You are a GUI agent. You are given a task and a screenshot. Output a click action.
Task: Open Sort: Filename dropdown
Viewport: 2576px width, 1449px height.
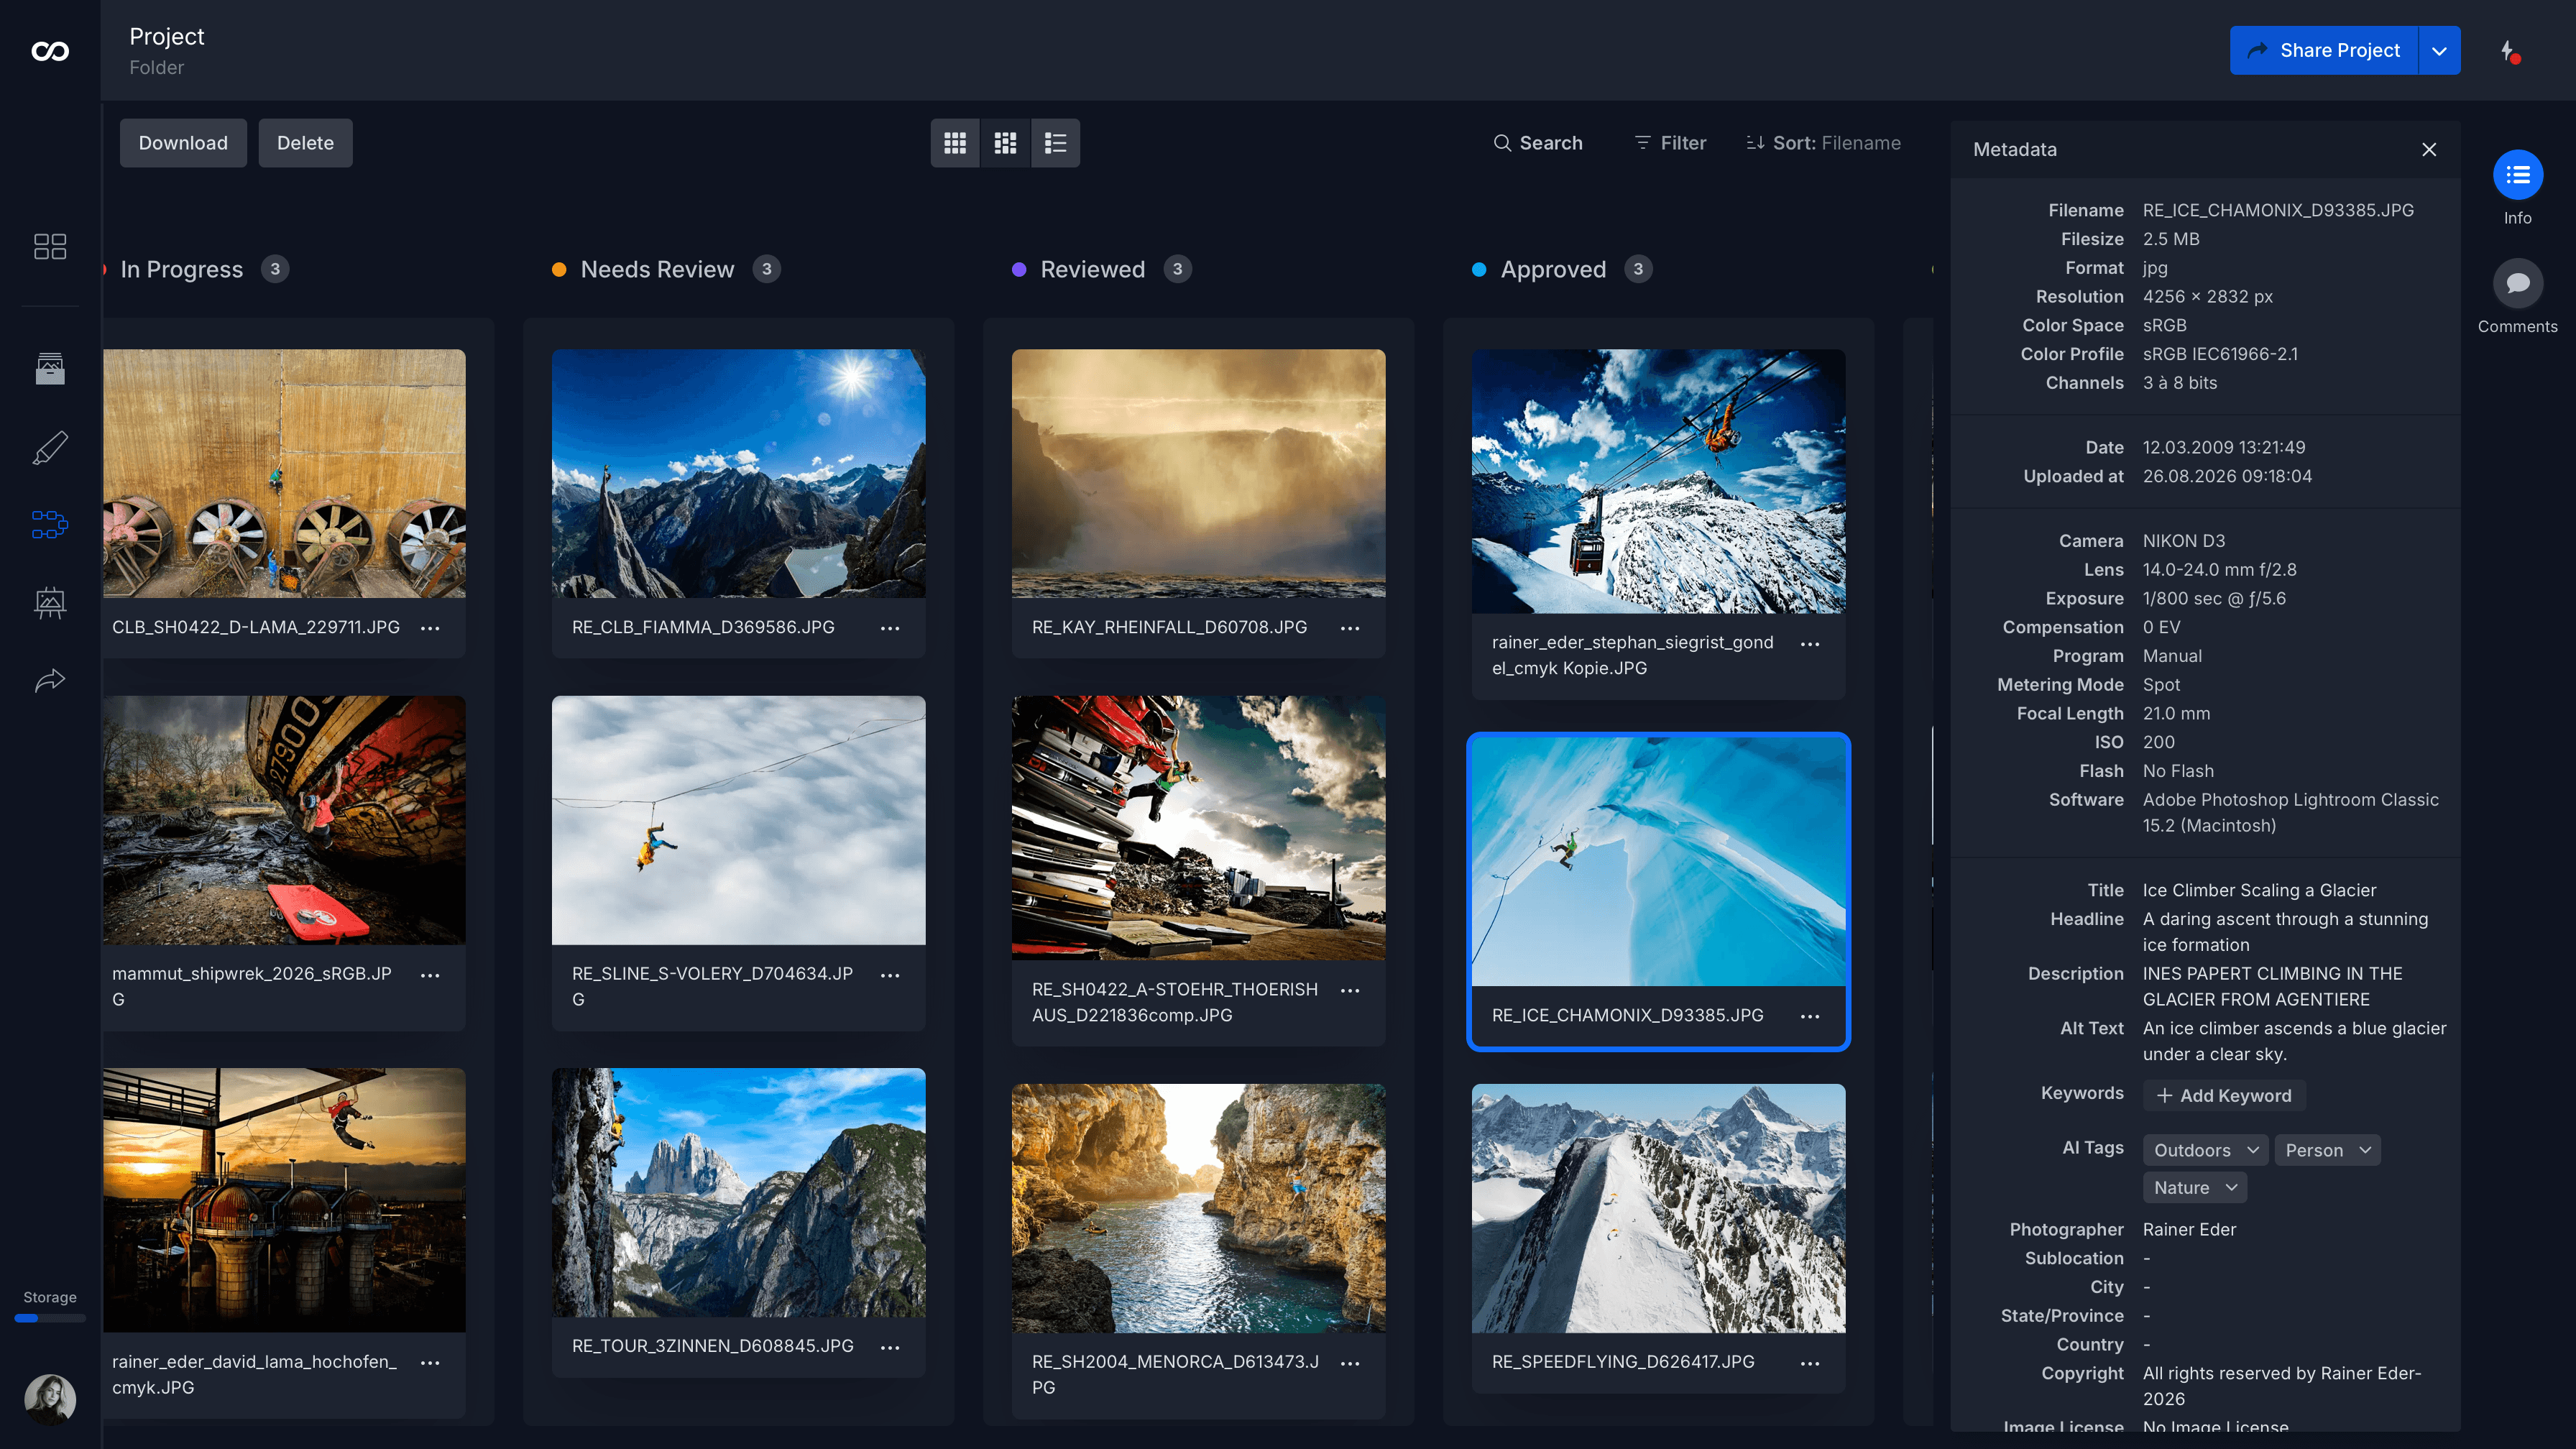1823,143
